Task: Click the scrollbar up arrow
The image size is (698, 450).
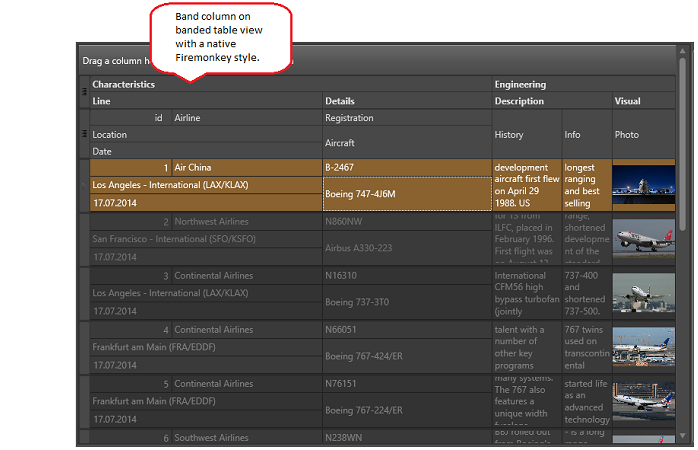Action: click(682, 51)
